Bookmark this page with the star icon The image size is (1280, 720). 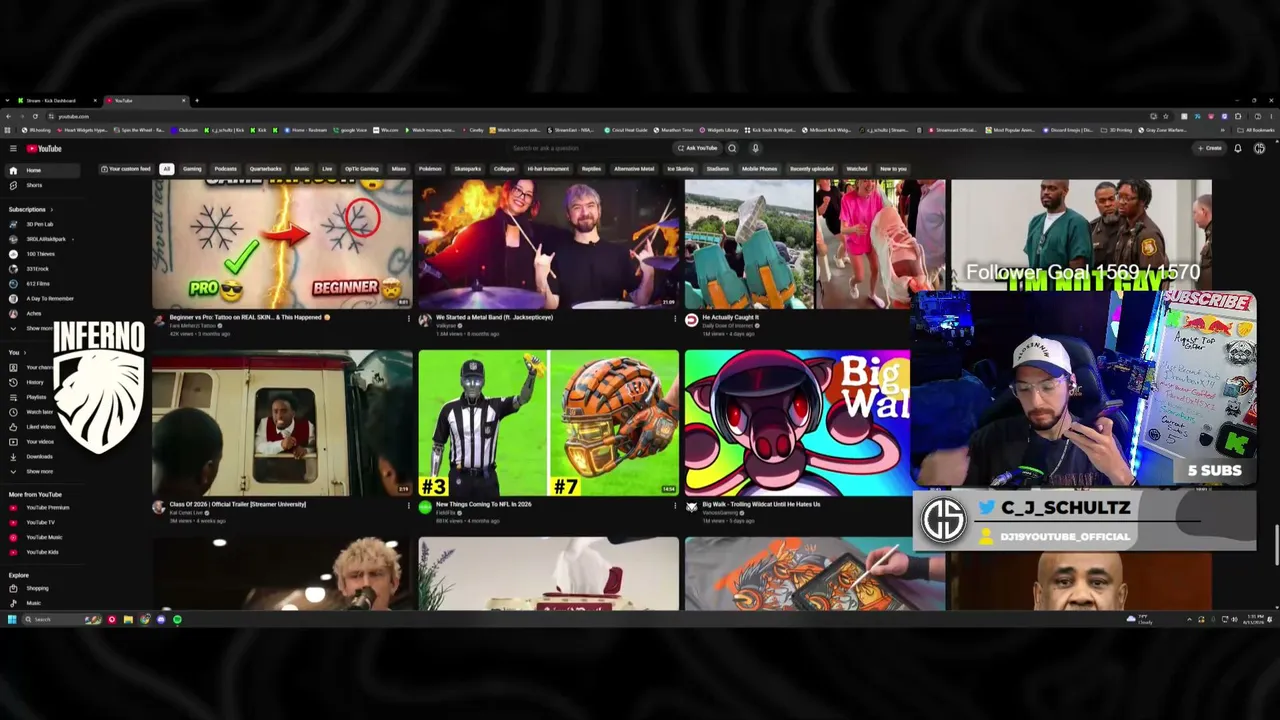pos(1165,116)
